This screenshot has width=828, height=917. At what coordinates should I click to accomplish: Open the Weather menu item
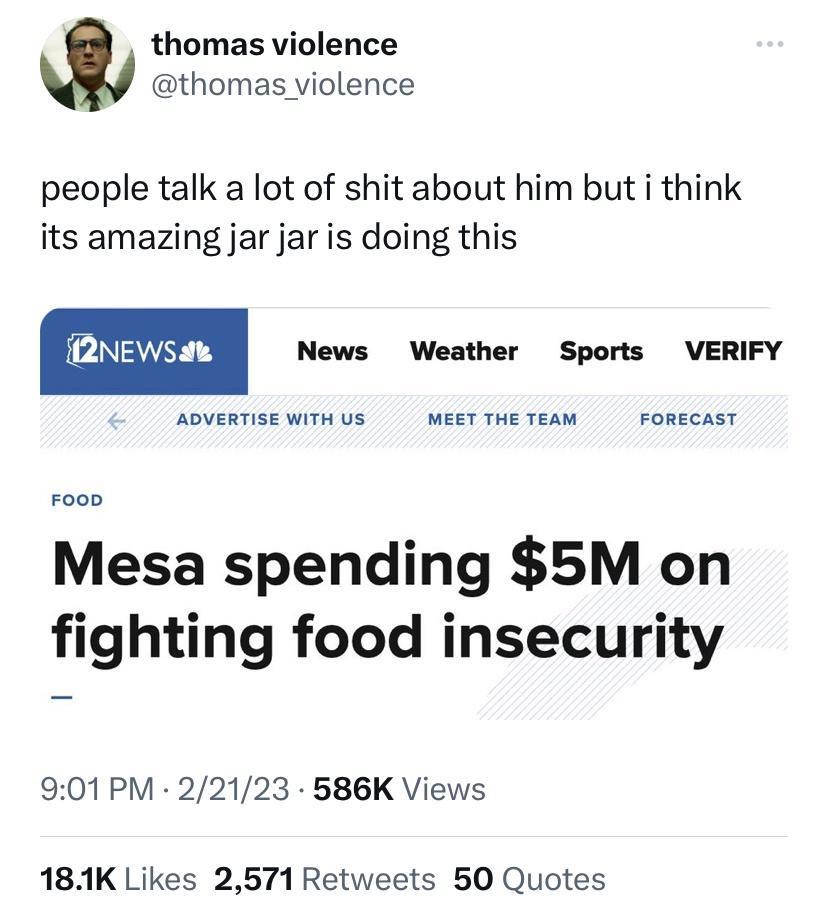coord(464,351)
